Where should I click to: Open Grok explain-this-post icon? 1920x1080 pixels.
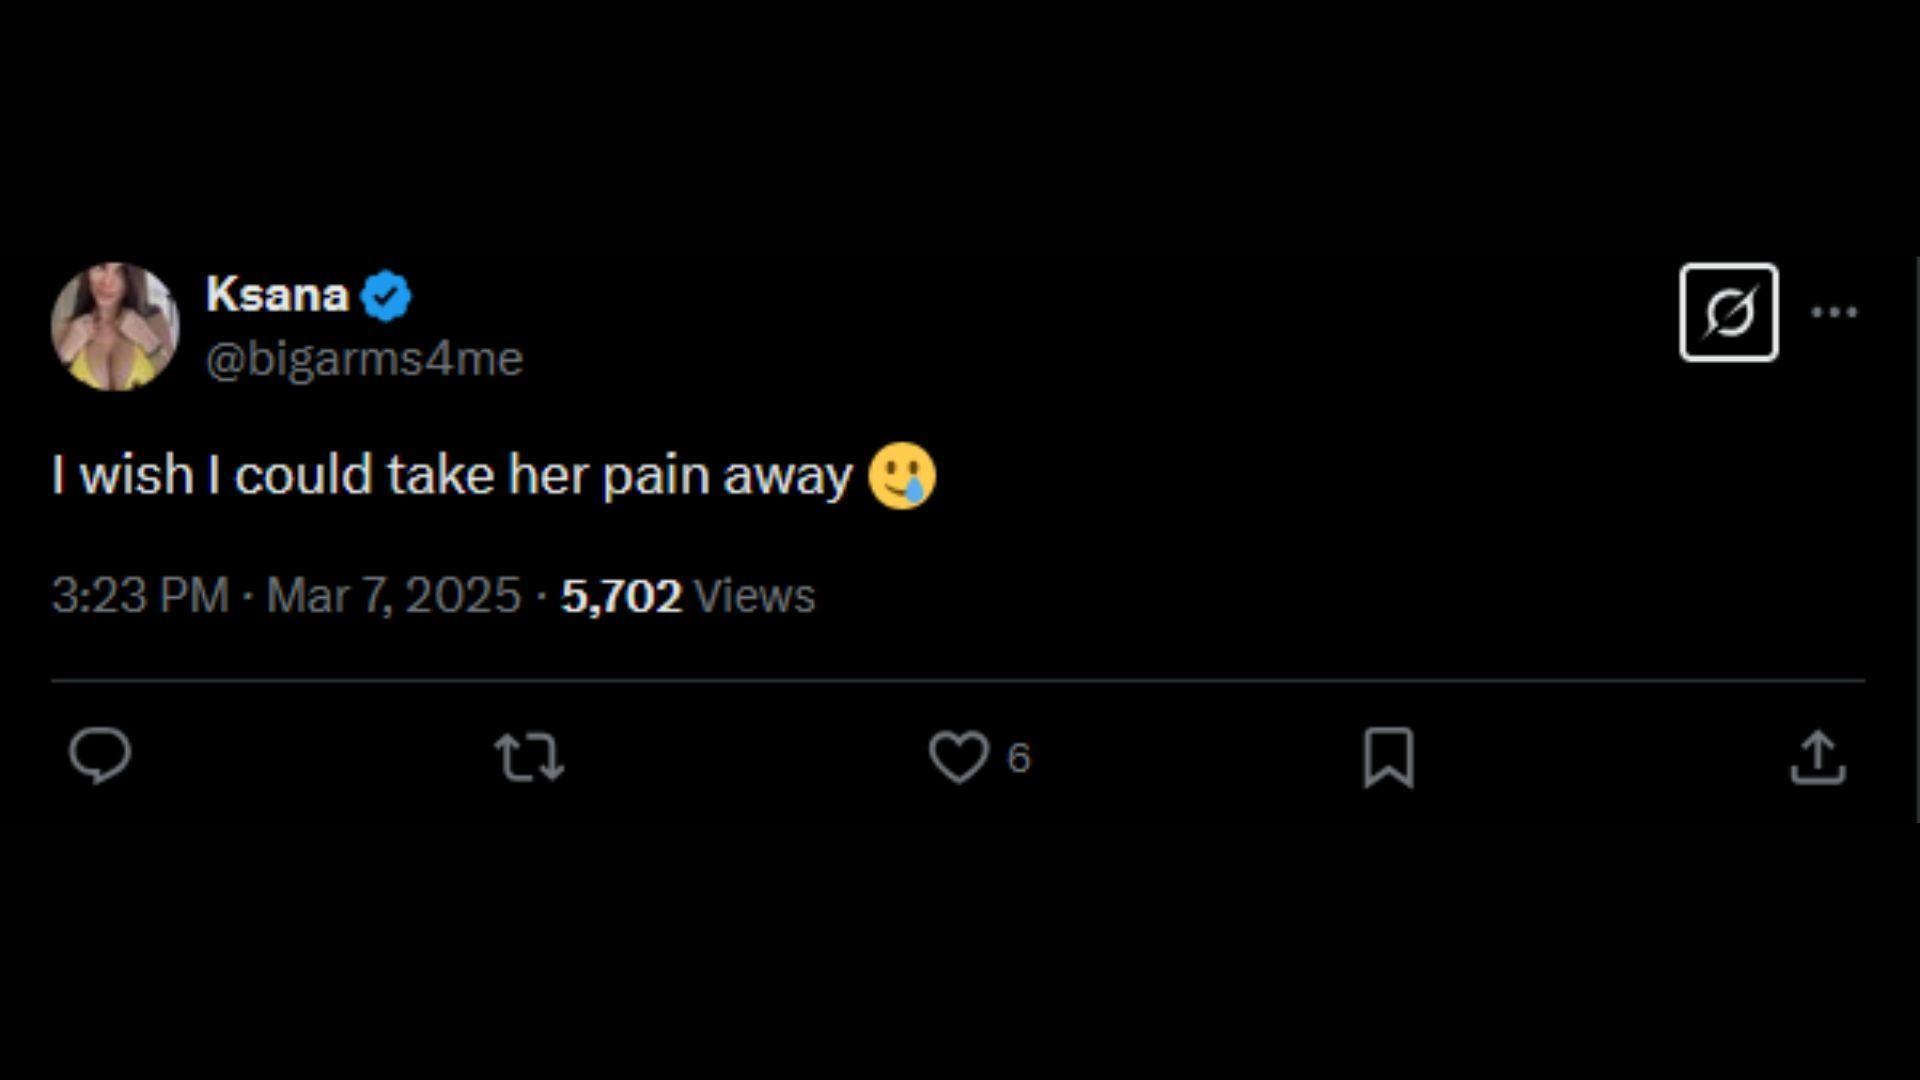click(x=1728, y=312)
